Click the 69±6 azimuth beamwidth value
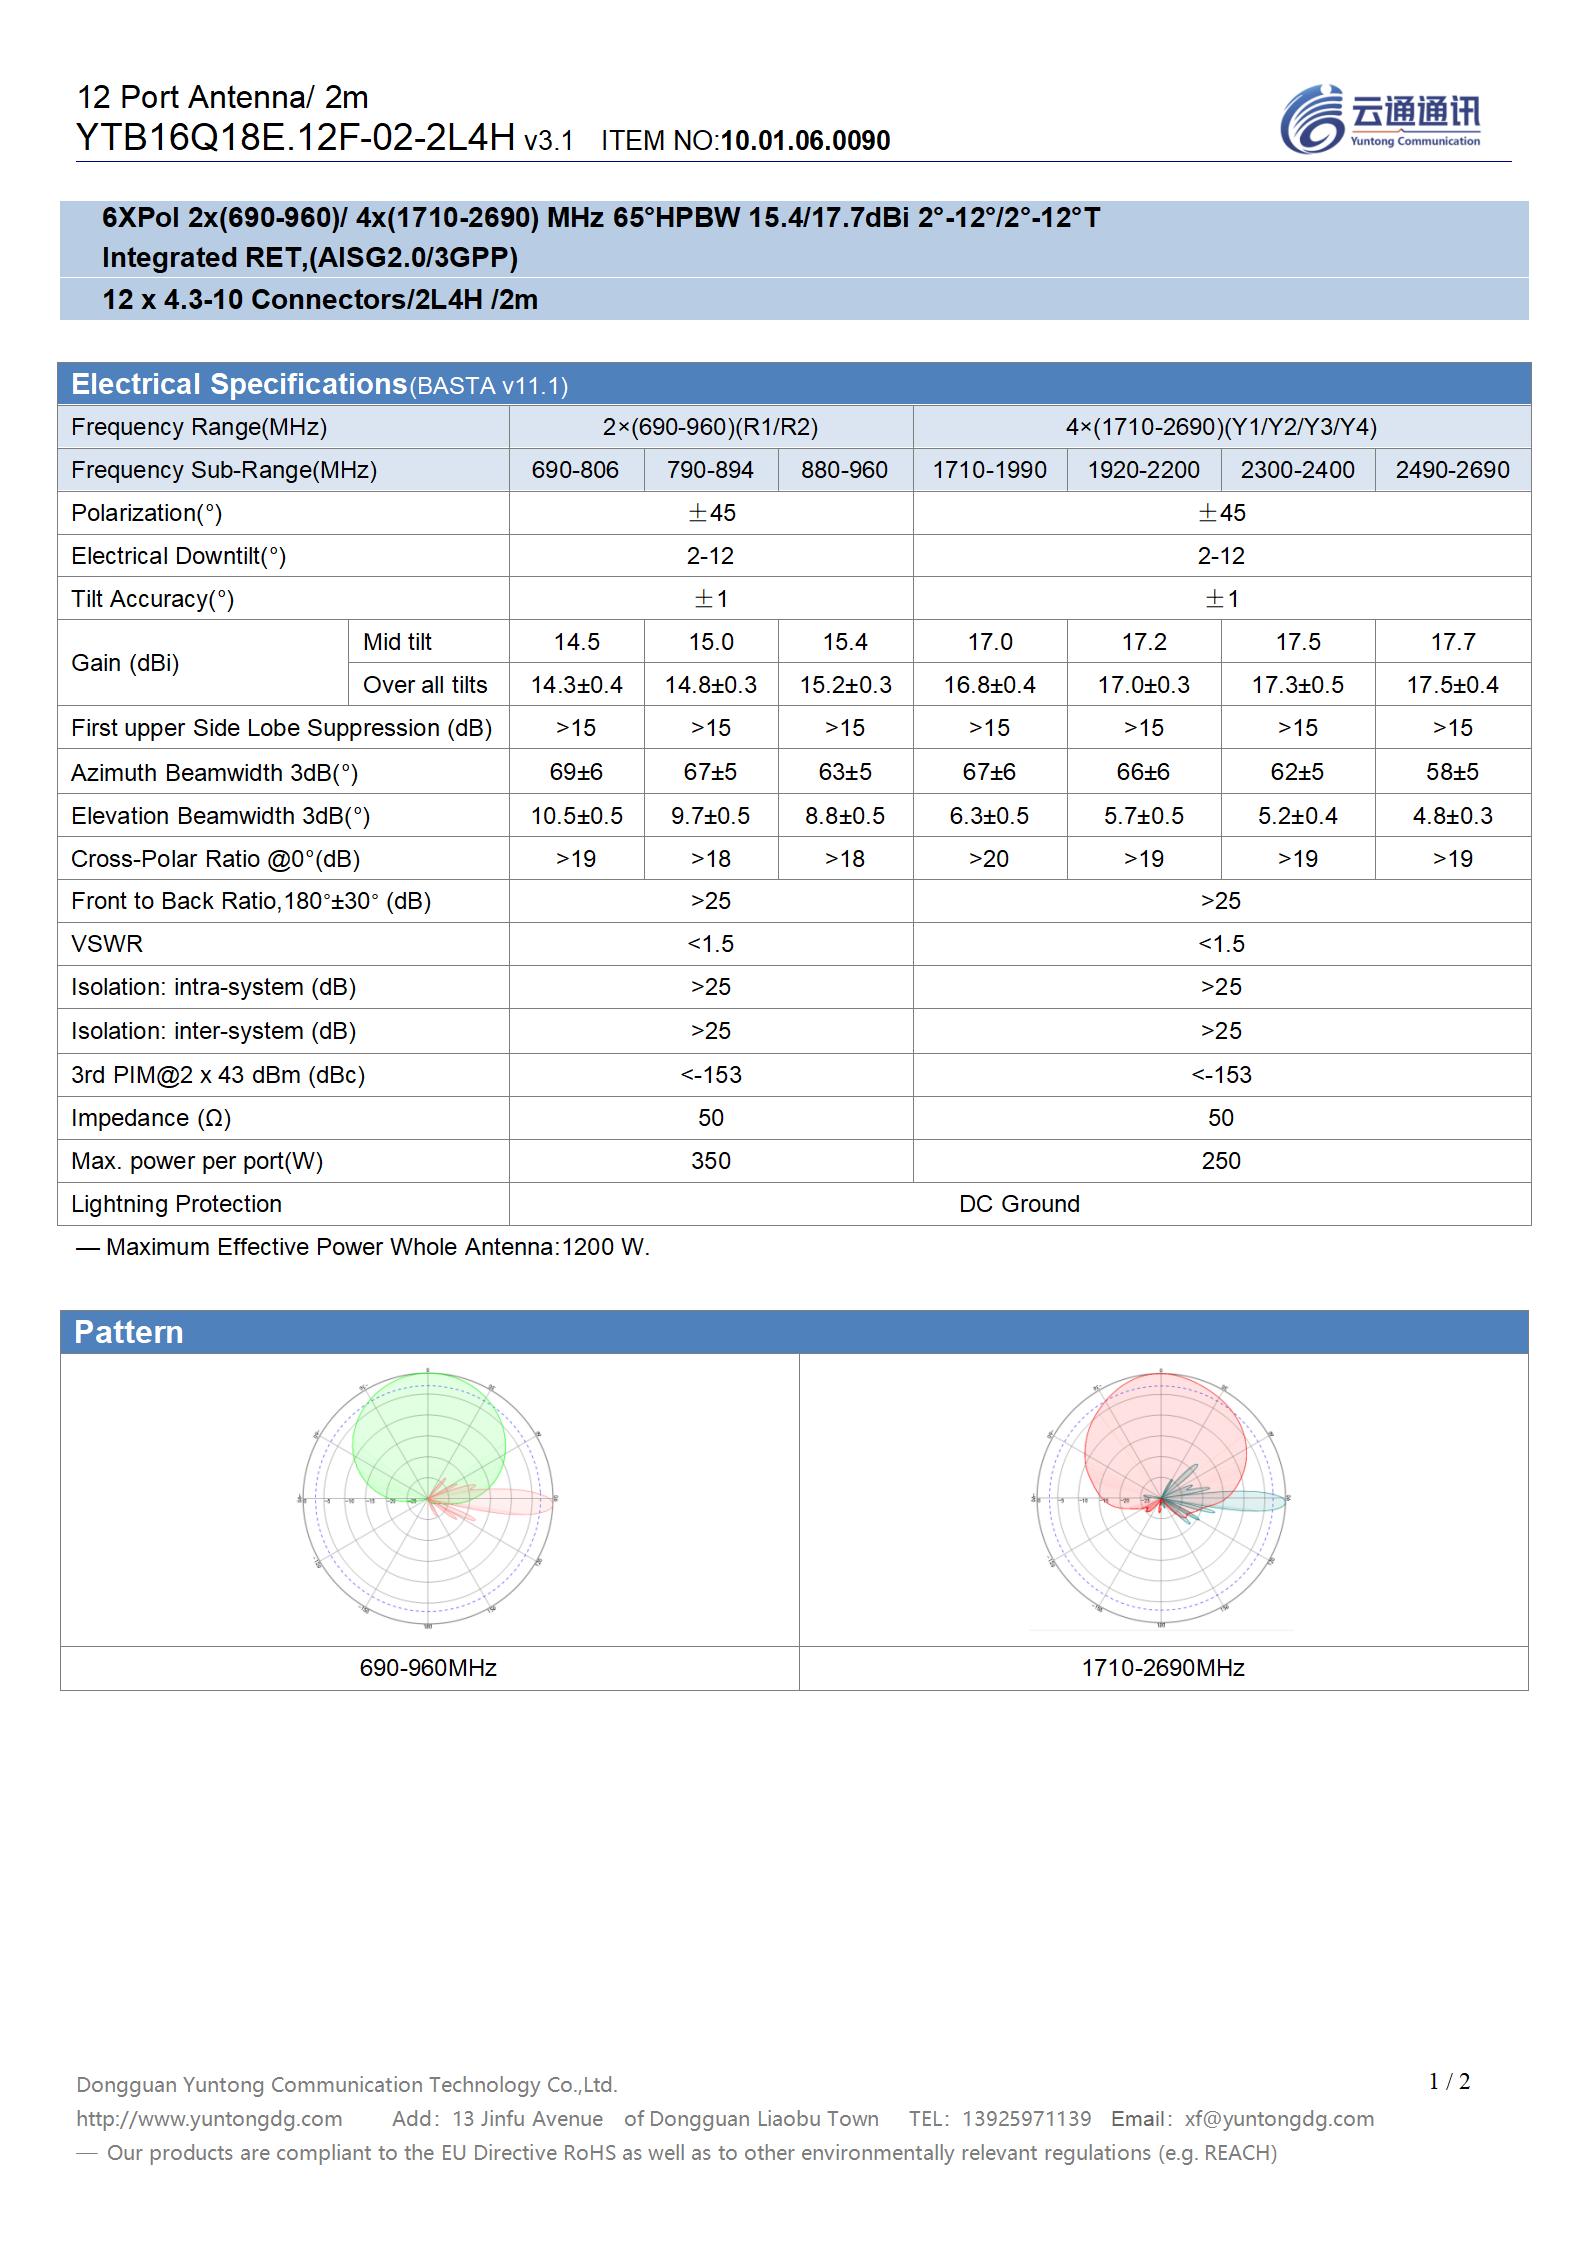This screenshot has width=1587, height=2245. click(x=576, y=772)
